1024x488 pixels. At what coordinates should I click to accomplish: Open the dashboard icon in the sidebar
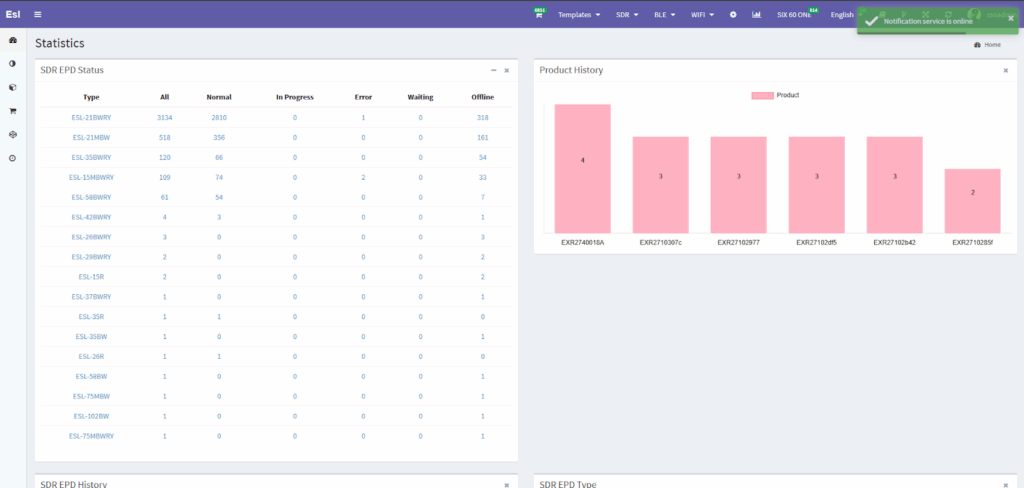coord(12,40)
